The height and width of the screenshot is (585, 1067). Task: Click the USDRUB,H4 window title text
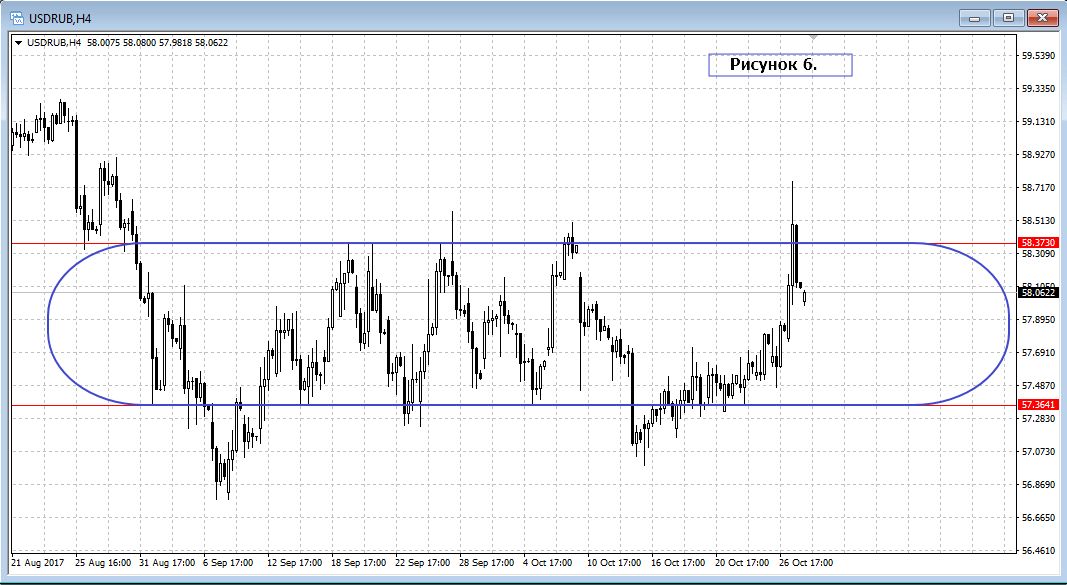59,16
